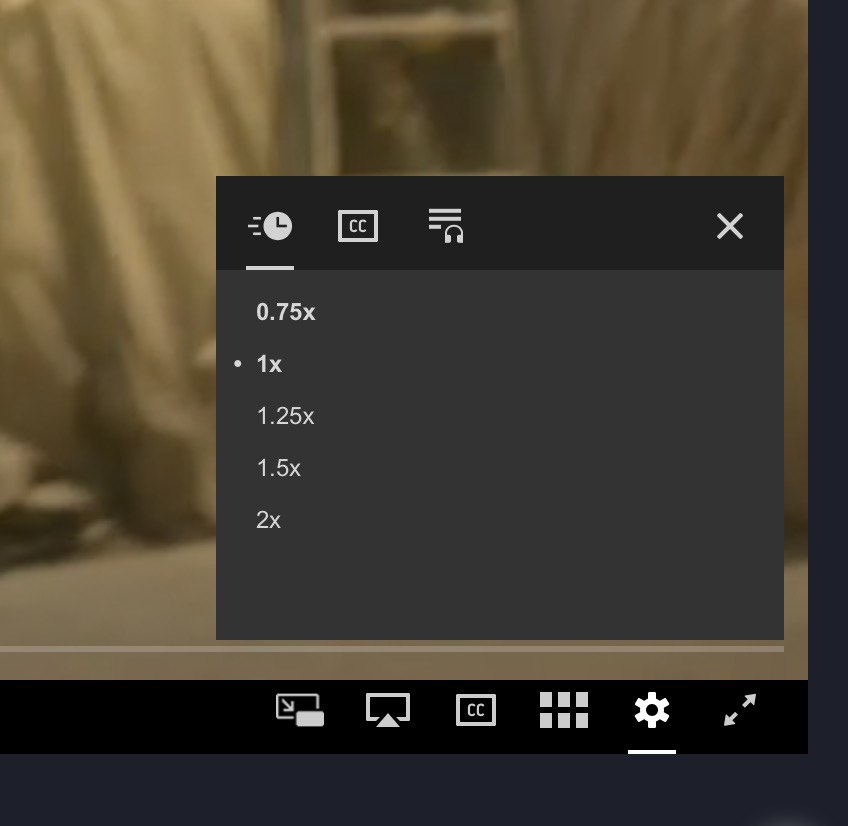Select 0.75x playback speed

coord(286,312)
